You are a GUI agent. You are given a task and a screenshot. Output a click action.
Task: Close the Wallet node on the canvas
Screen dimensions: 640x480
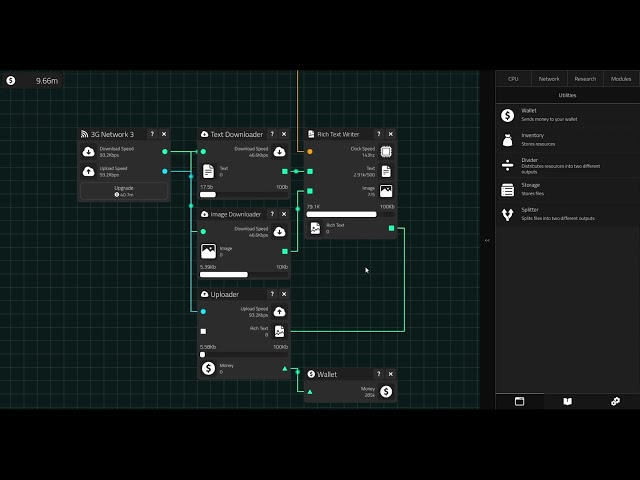pos(391,374)
